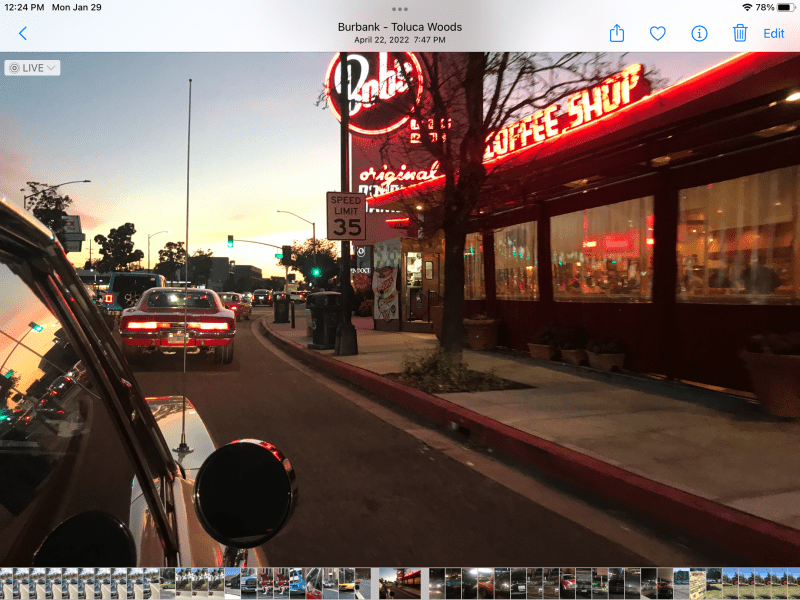
Task: Tap 'Mon Jan 29' date in status bar
Action: point(77,7)
